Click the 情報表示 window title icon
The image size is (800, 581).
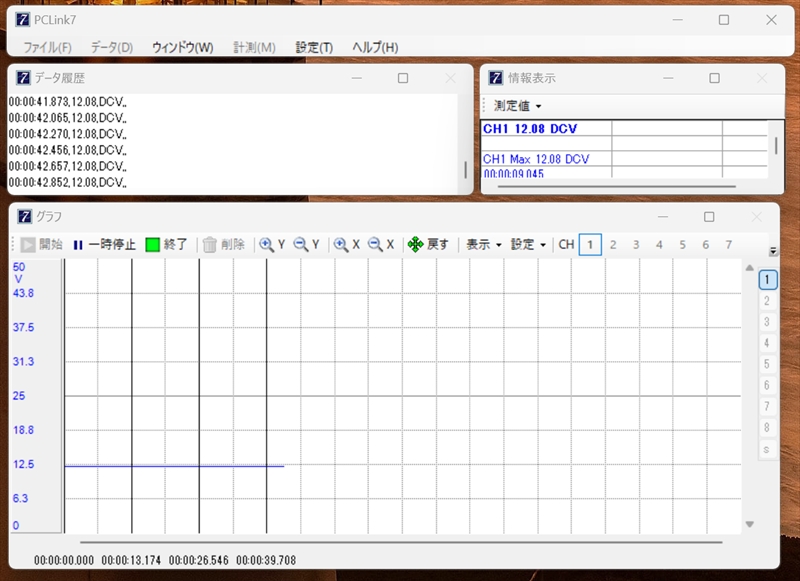[496, 78]
